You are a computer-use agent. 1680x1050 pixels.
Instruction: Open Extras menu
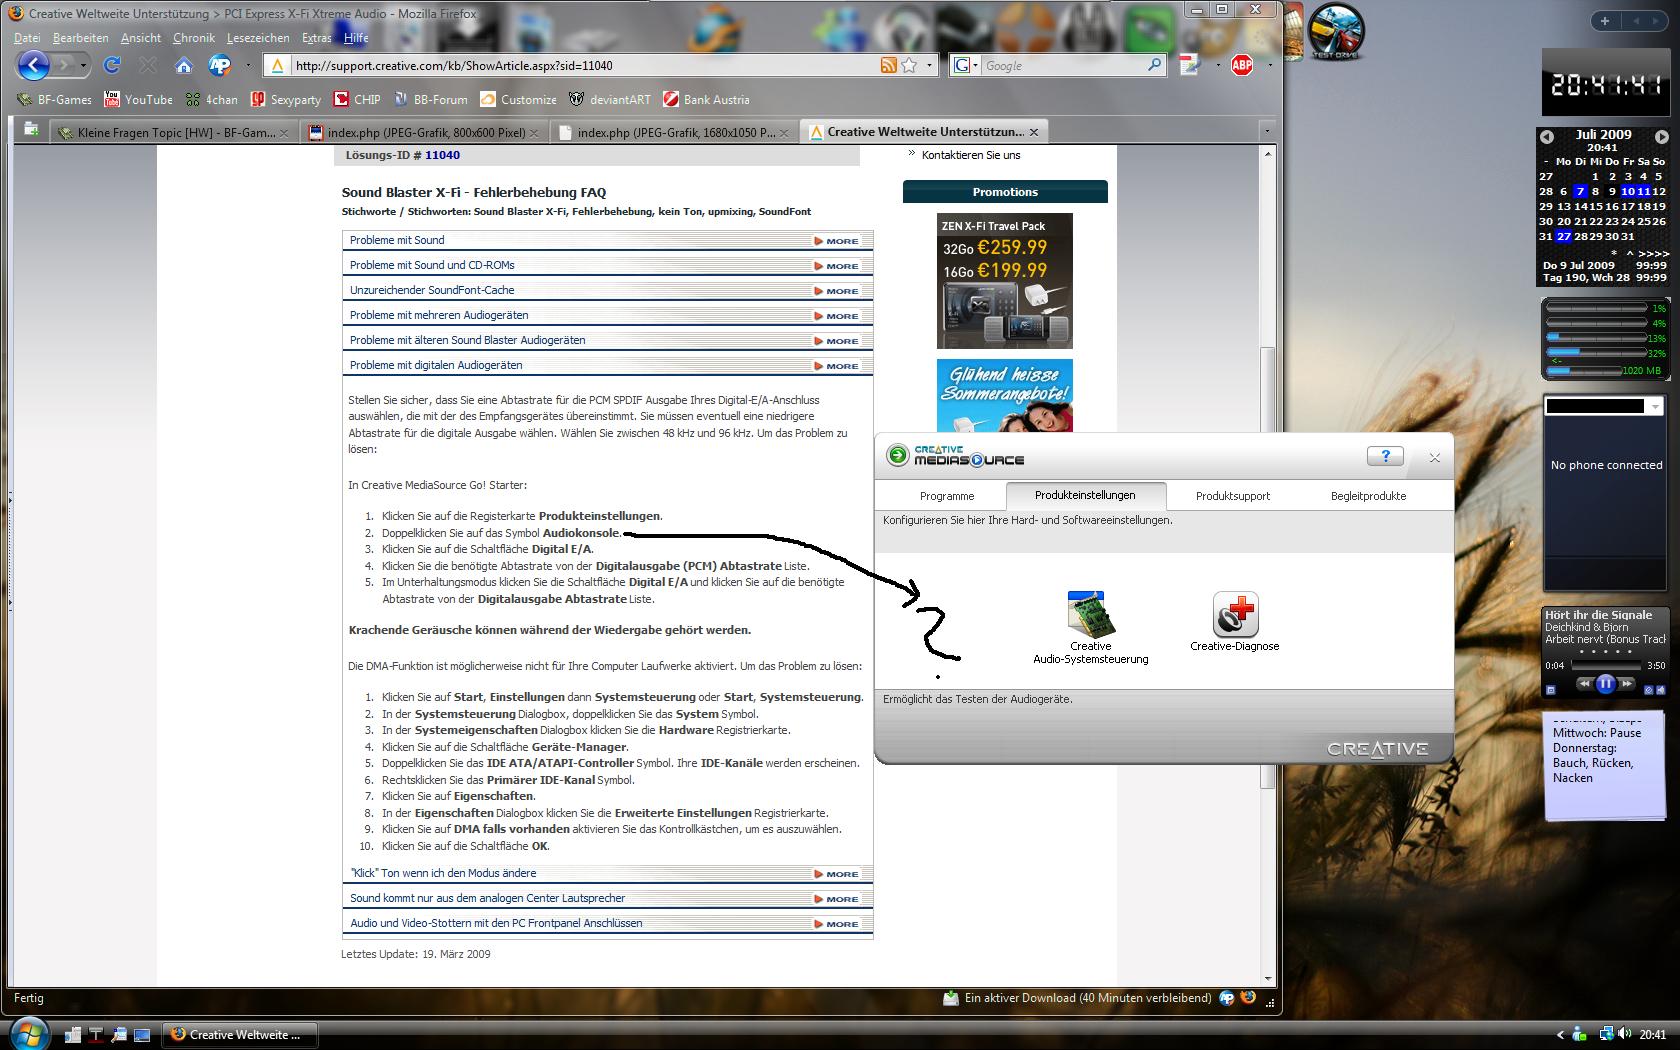[317, 38]
